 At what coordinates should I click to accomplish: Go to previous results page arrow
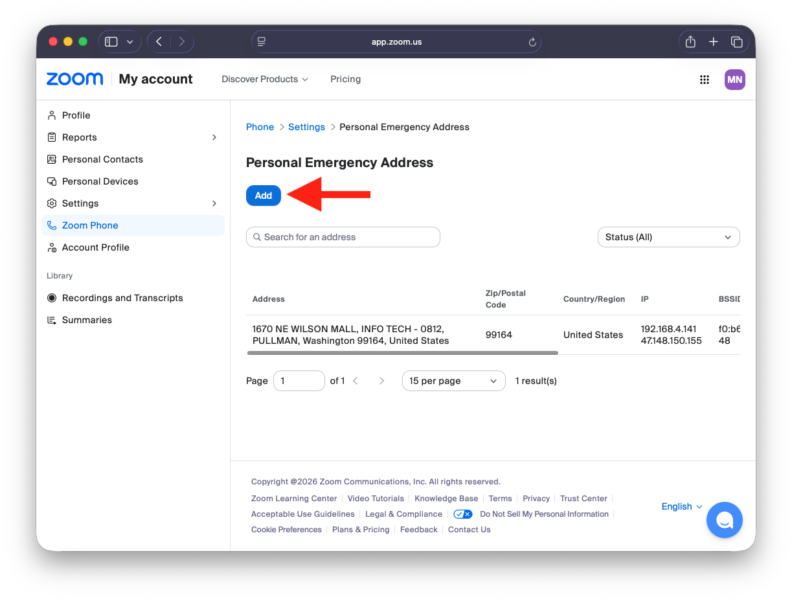[355, 381]
